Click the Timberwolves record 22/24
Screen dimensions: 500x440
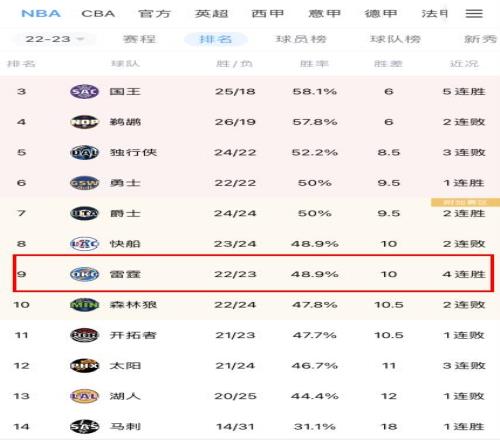click(235, 305)
